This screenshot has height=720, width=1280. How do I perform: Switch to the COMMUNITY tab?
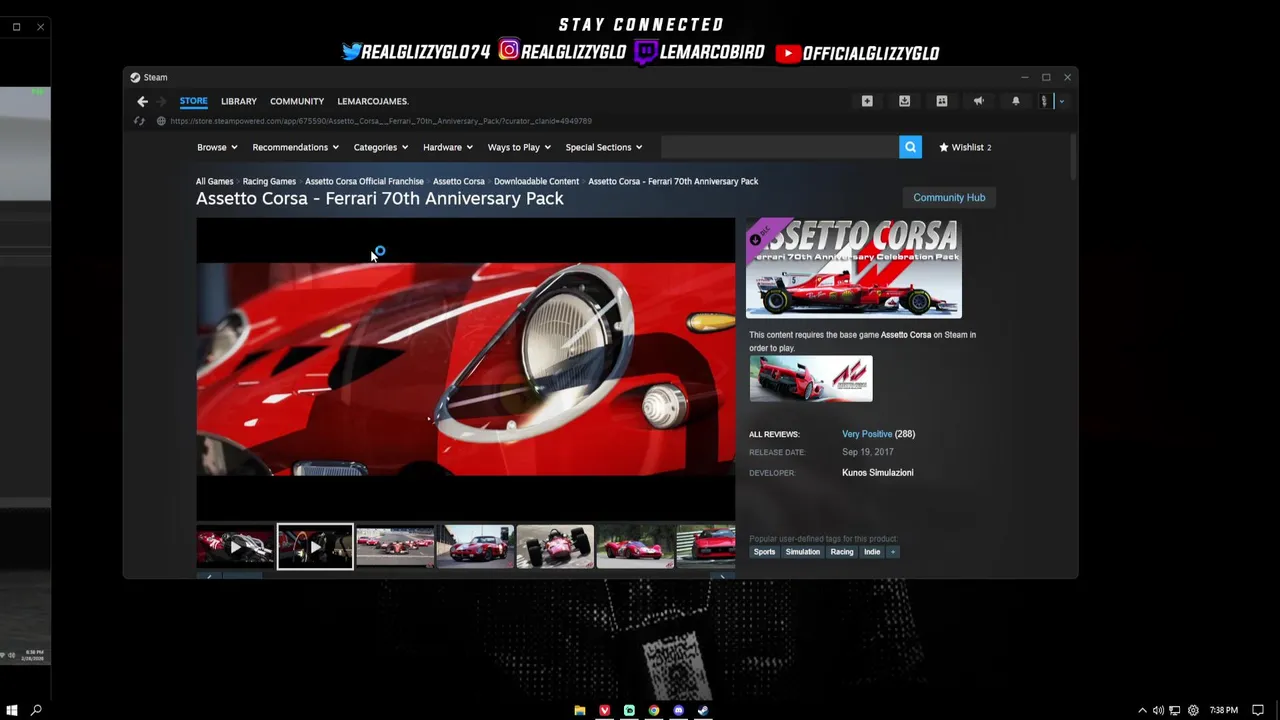297,101
